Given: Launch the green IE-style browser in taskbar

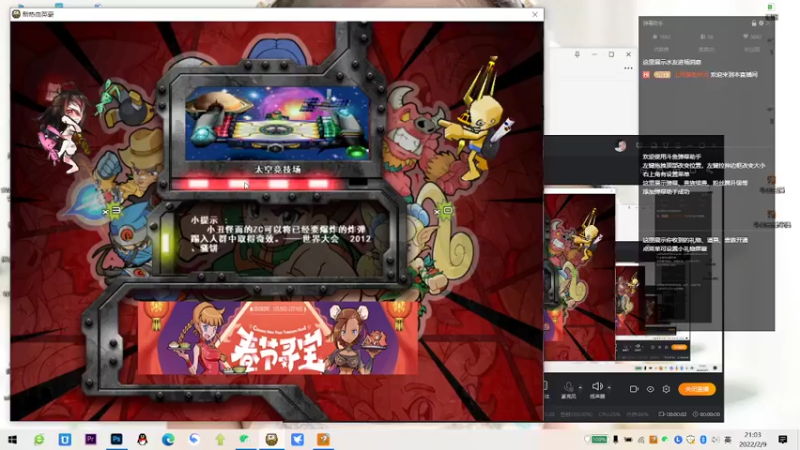Looking at the screenshot, I should pos(39,439).
